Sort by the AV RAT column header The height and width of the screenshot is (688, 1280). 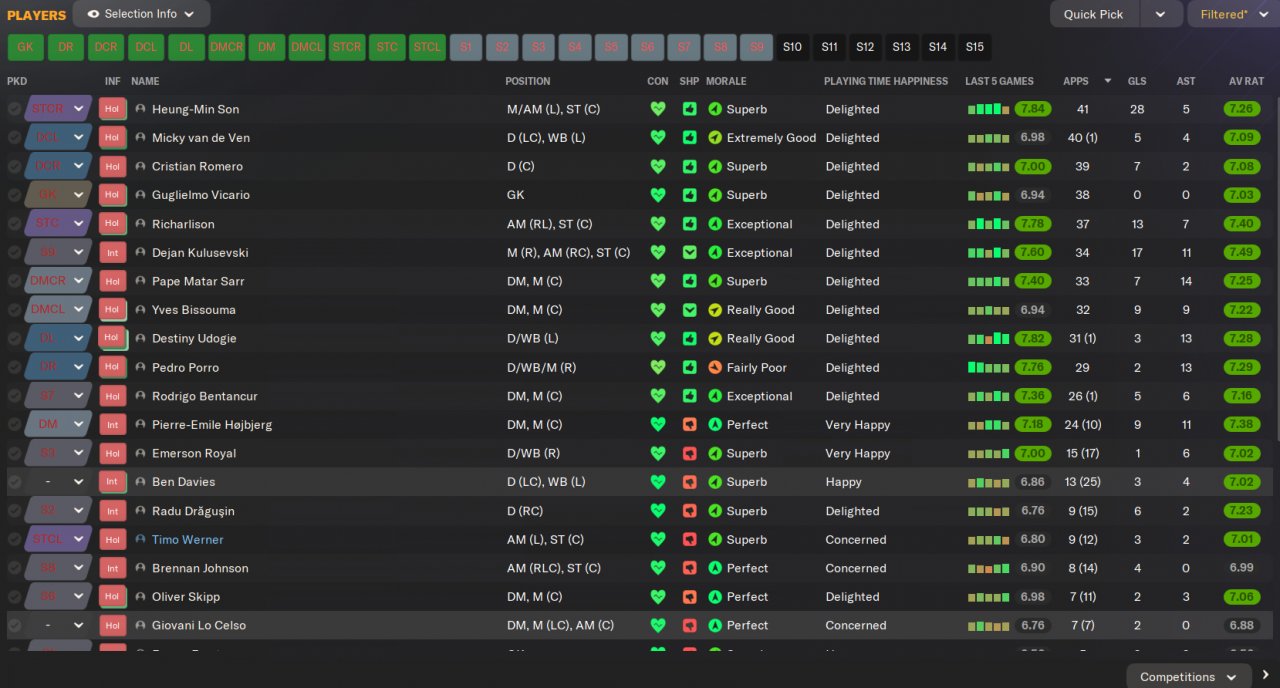[1246, 81]
